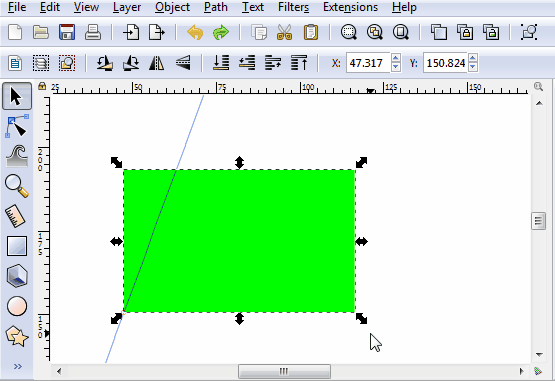
Task: Paste from clipboard
Action: click(x=311, y=33)
